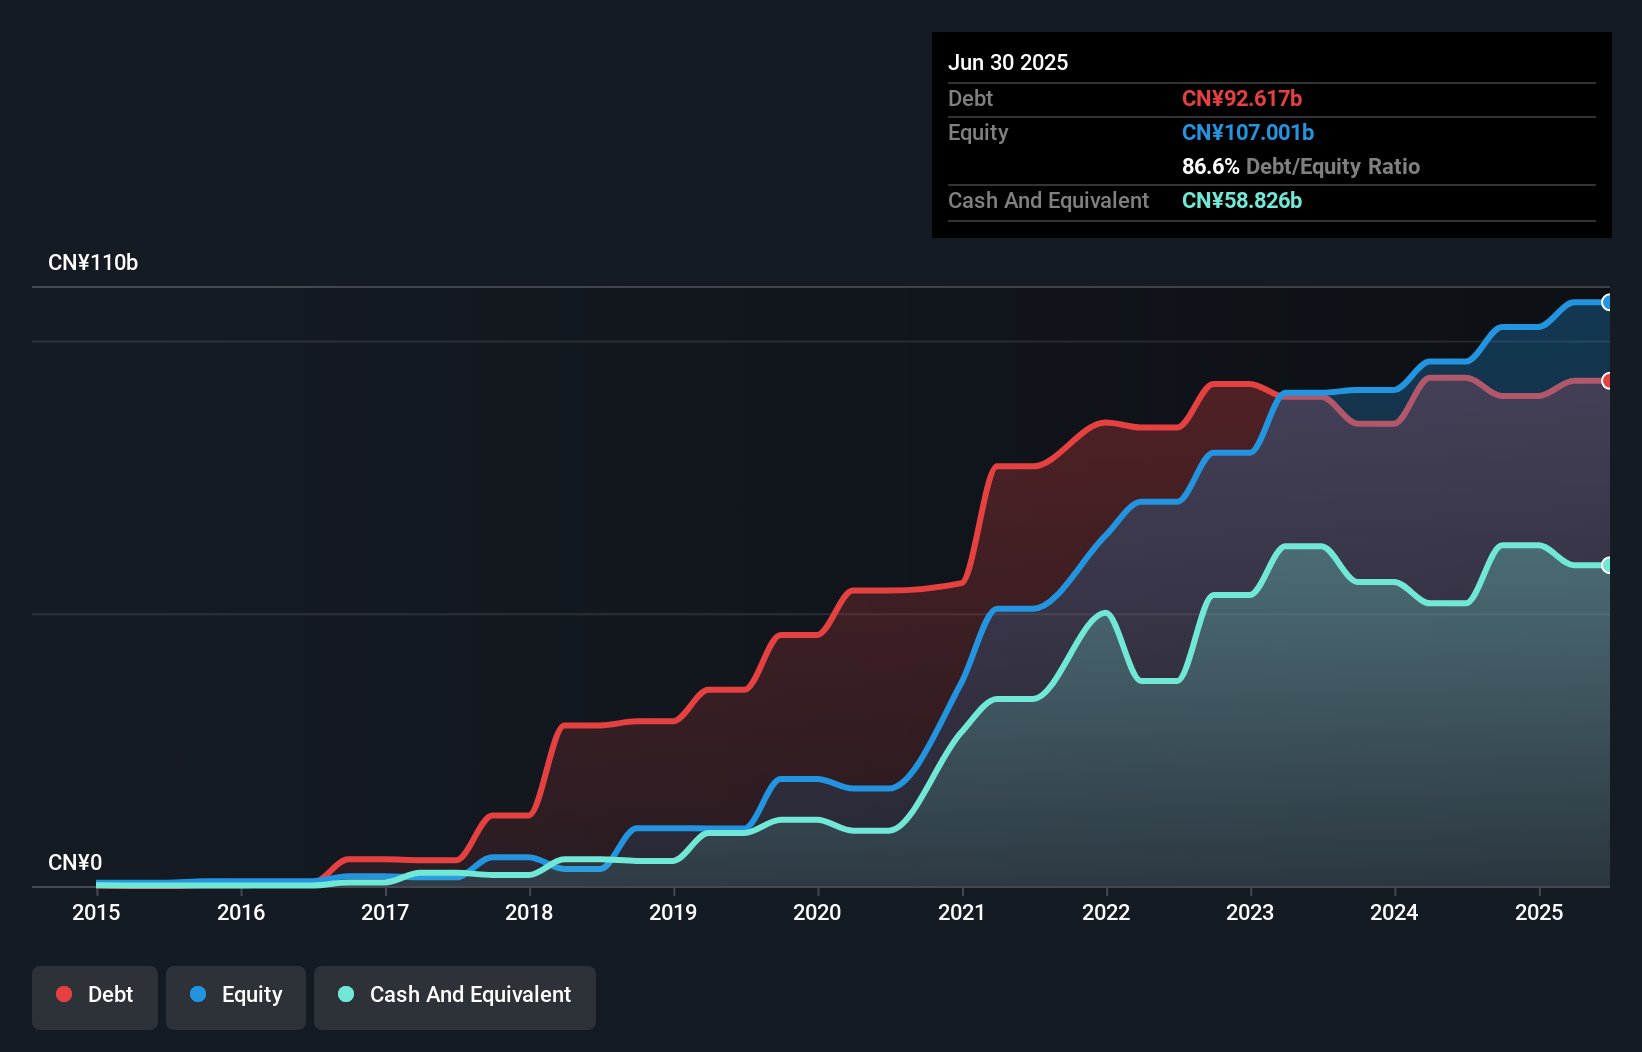Select the 2020 axis label
1642x1052 pixels.
point(818,912)
